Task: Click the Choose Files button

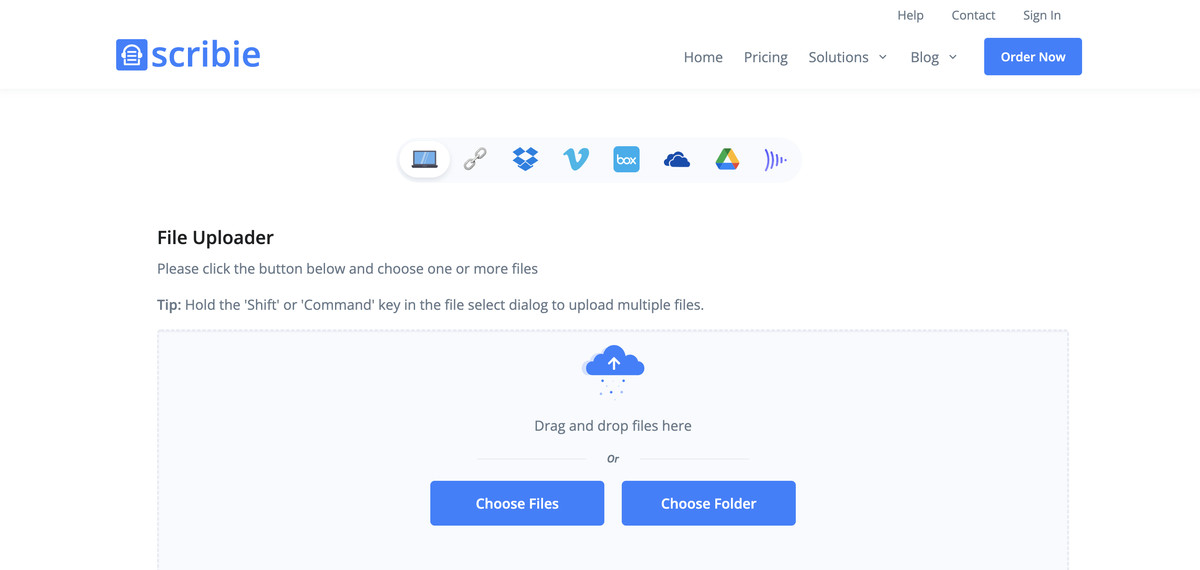Action: (x=517, y=503)
